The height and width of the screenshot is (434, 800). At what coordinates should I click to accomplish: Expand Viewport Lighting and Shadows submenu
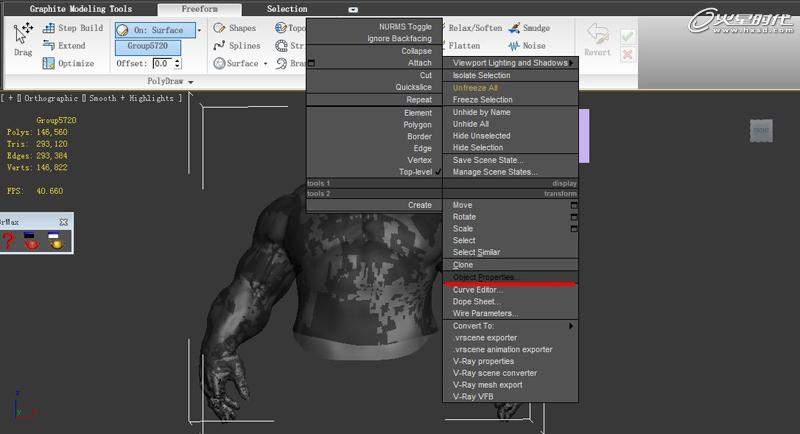[571, 63]
